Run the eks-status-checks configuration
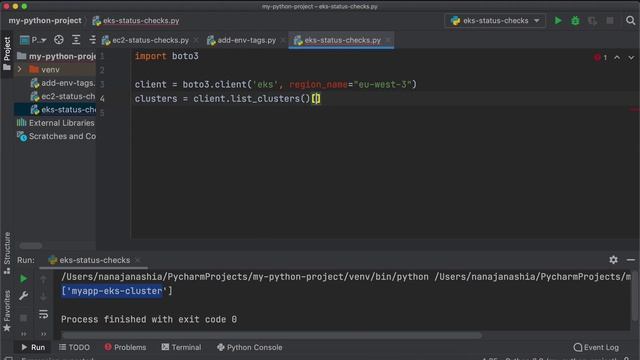This screenshot has width=640, height=360. coord(558,20)
